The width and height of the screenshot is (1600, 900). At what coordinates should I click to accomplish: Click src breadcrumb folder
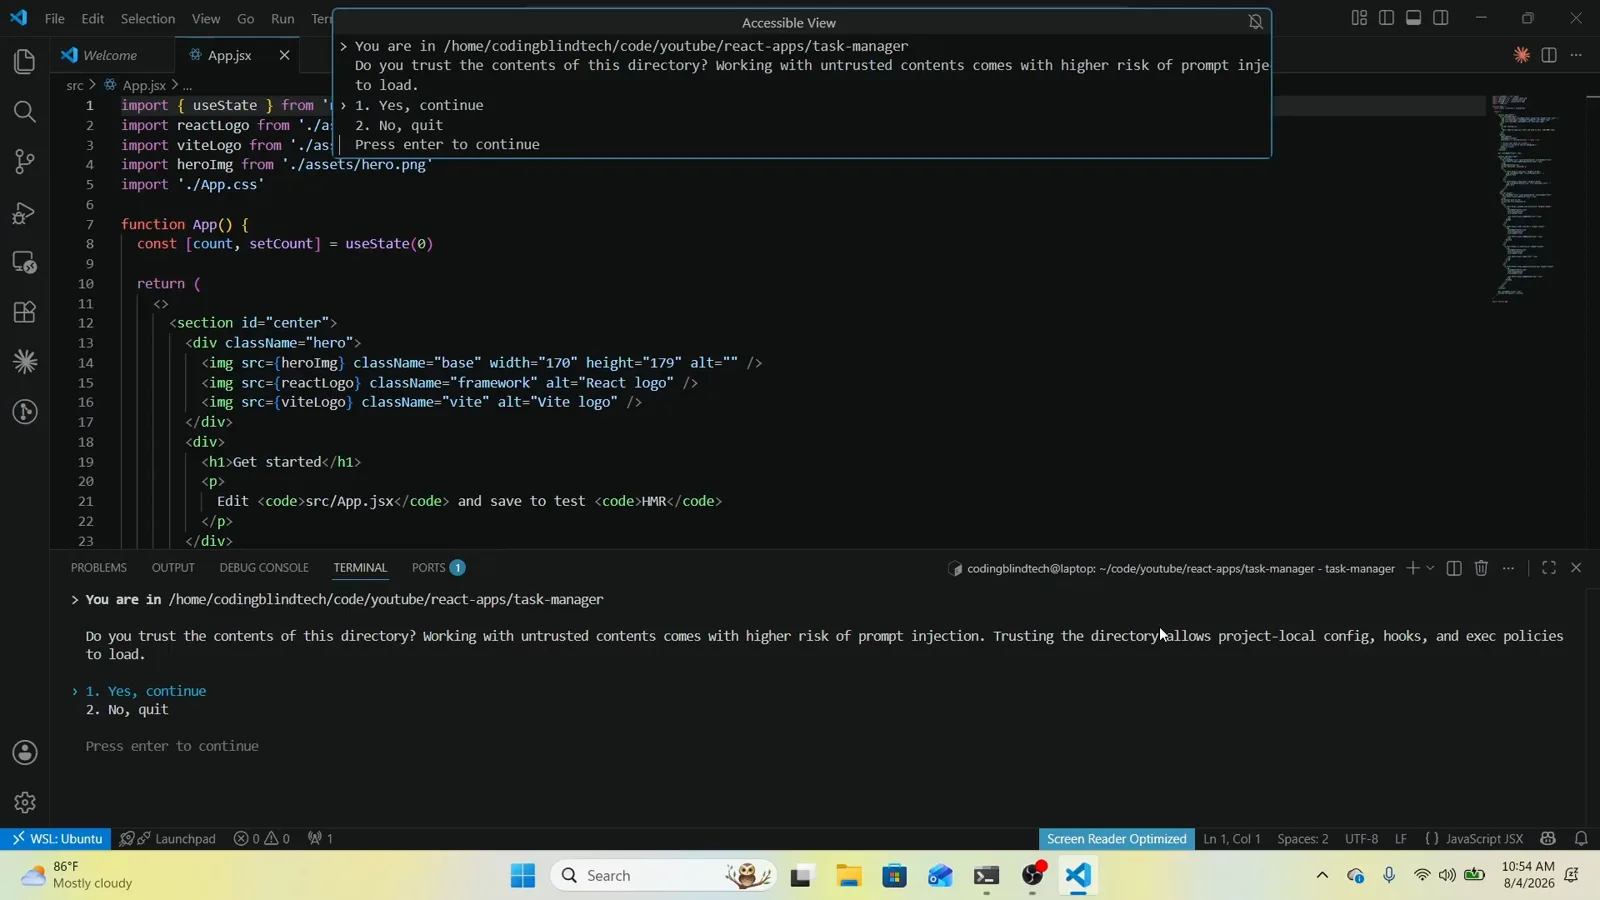75,86
